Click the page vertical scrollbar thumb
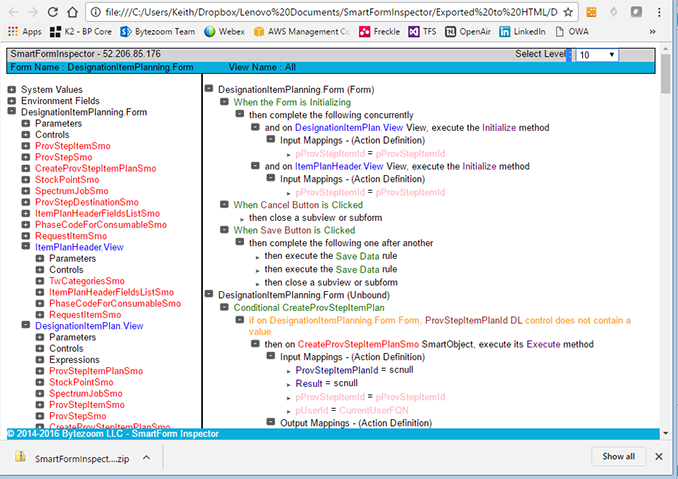 click(x=665, y=73)
